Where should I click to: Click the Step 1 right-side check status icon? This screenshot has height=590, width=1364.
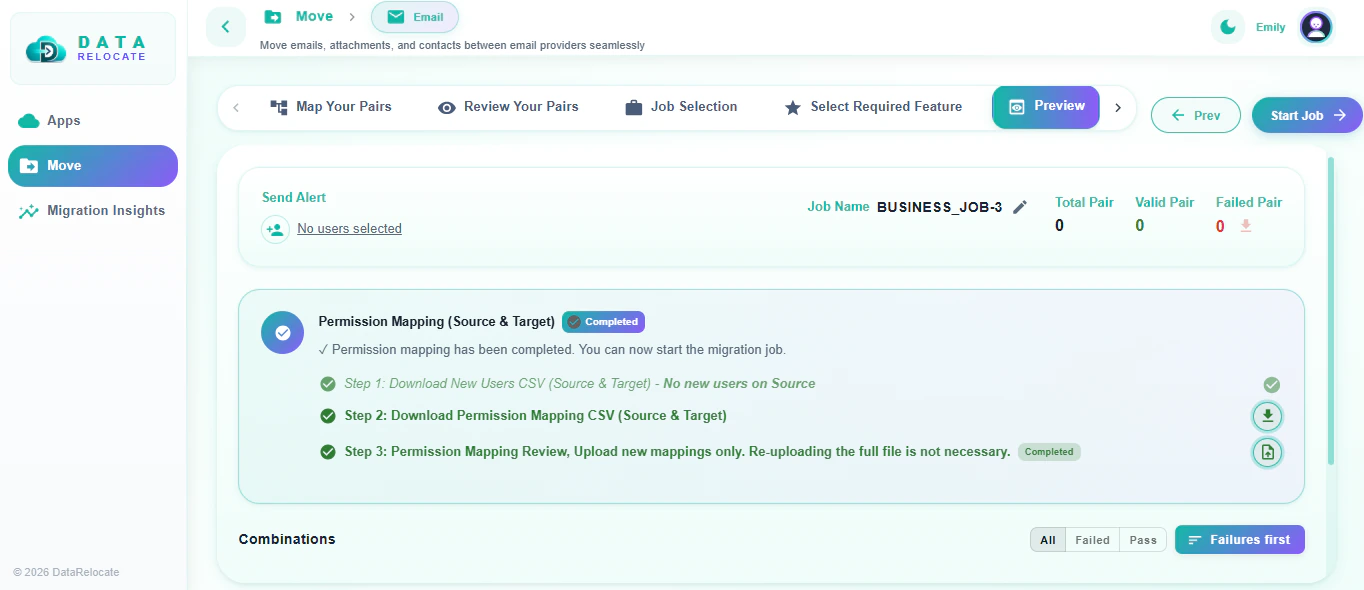[1272, 385]
